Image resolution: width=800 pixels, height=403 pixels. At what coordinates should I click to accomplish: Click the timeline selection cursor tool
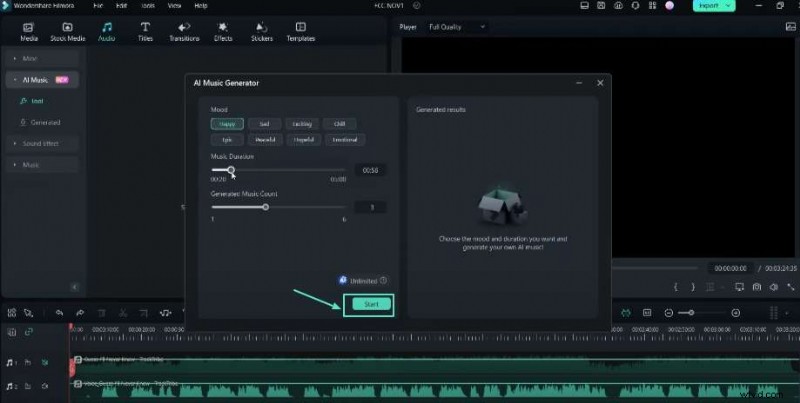pos(29,313)
